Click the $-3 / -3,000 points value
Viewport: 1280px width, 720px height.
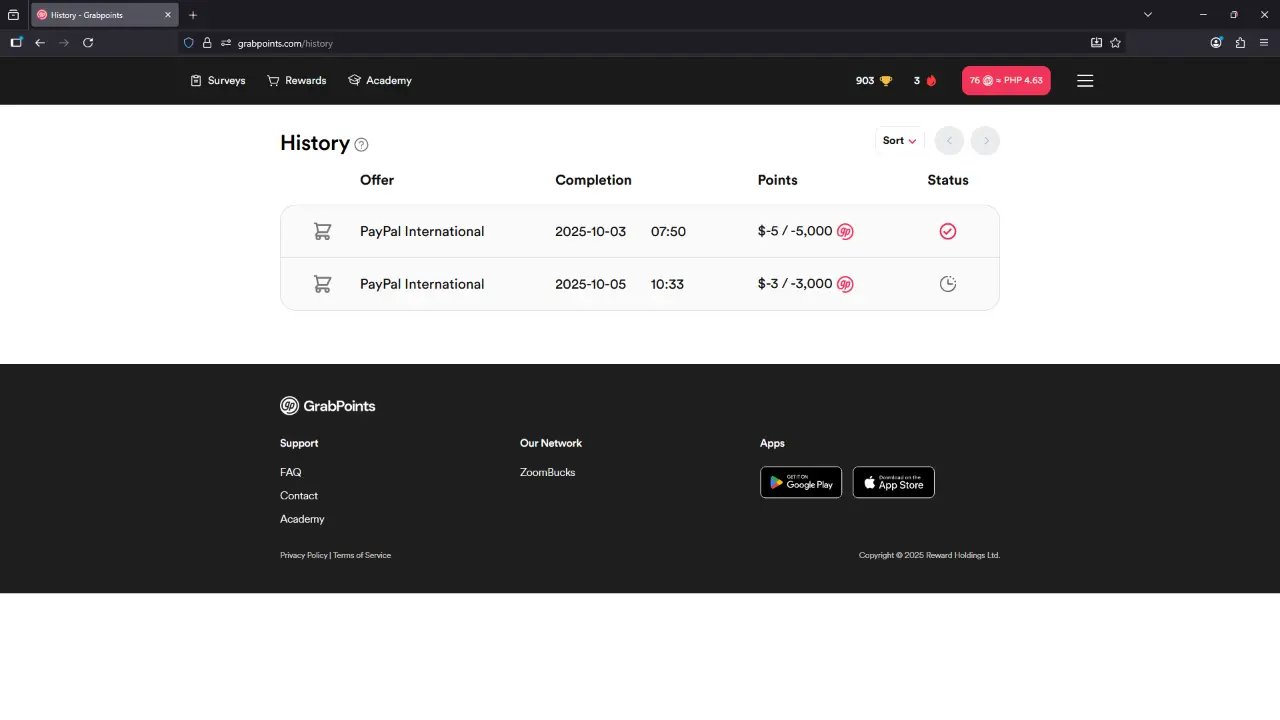(x=795, y=284)
